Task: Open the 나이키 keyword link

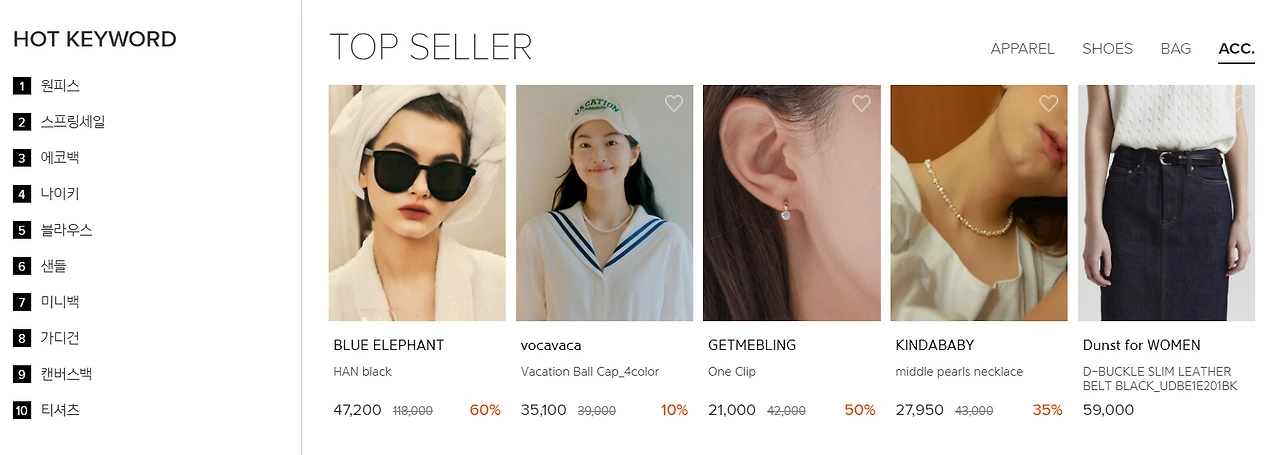Action: 60,194
